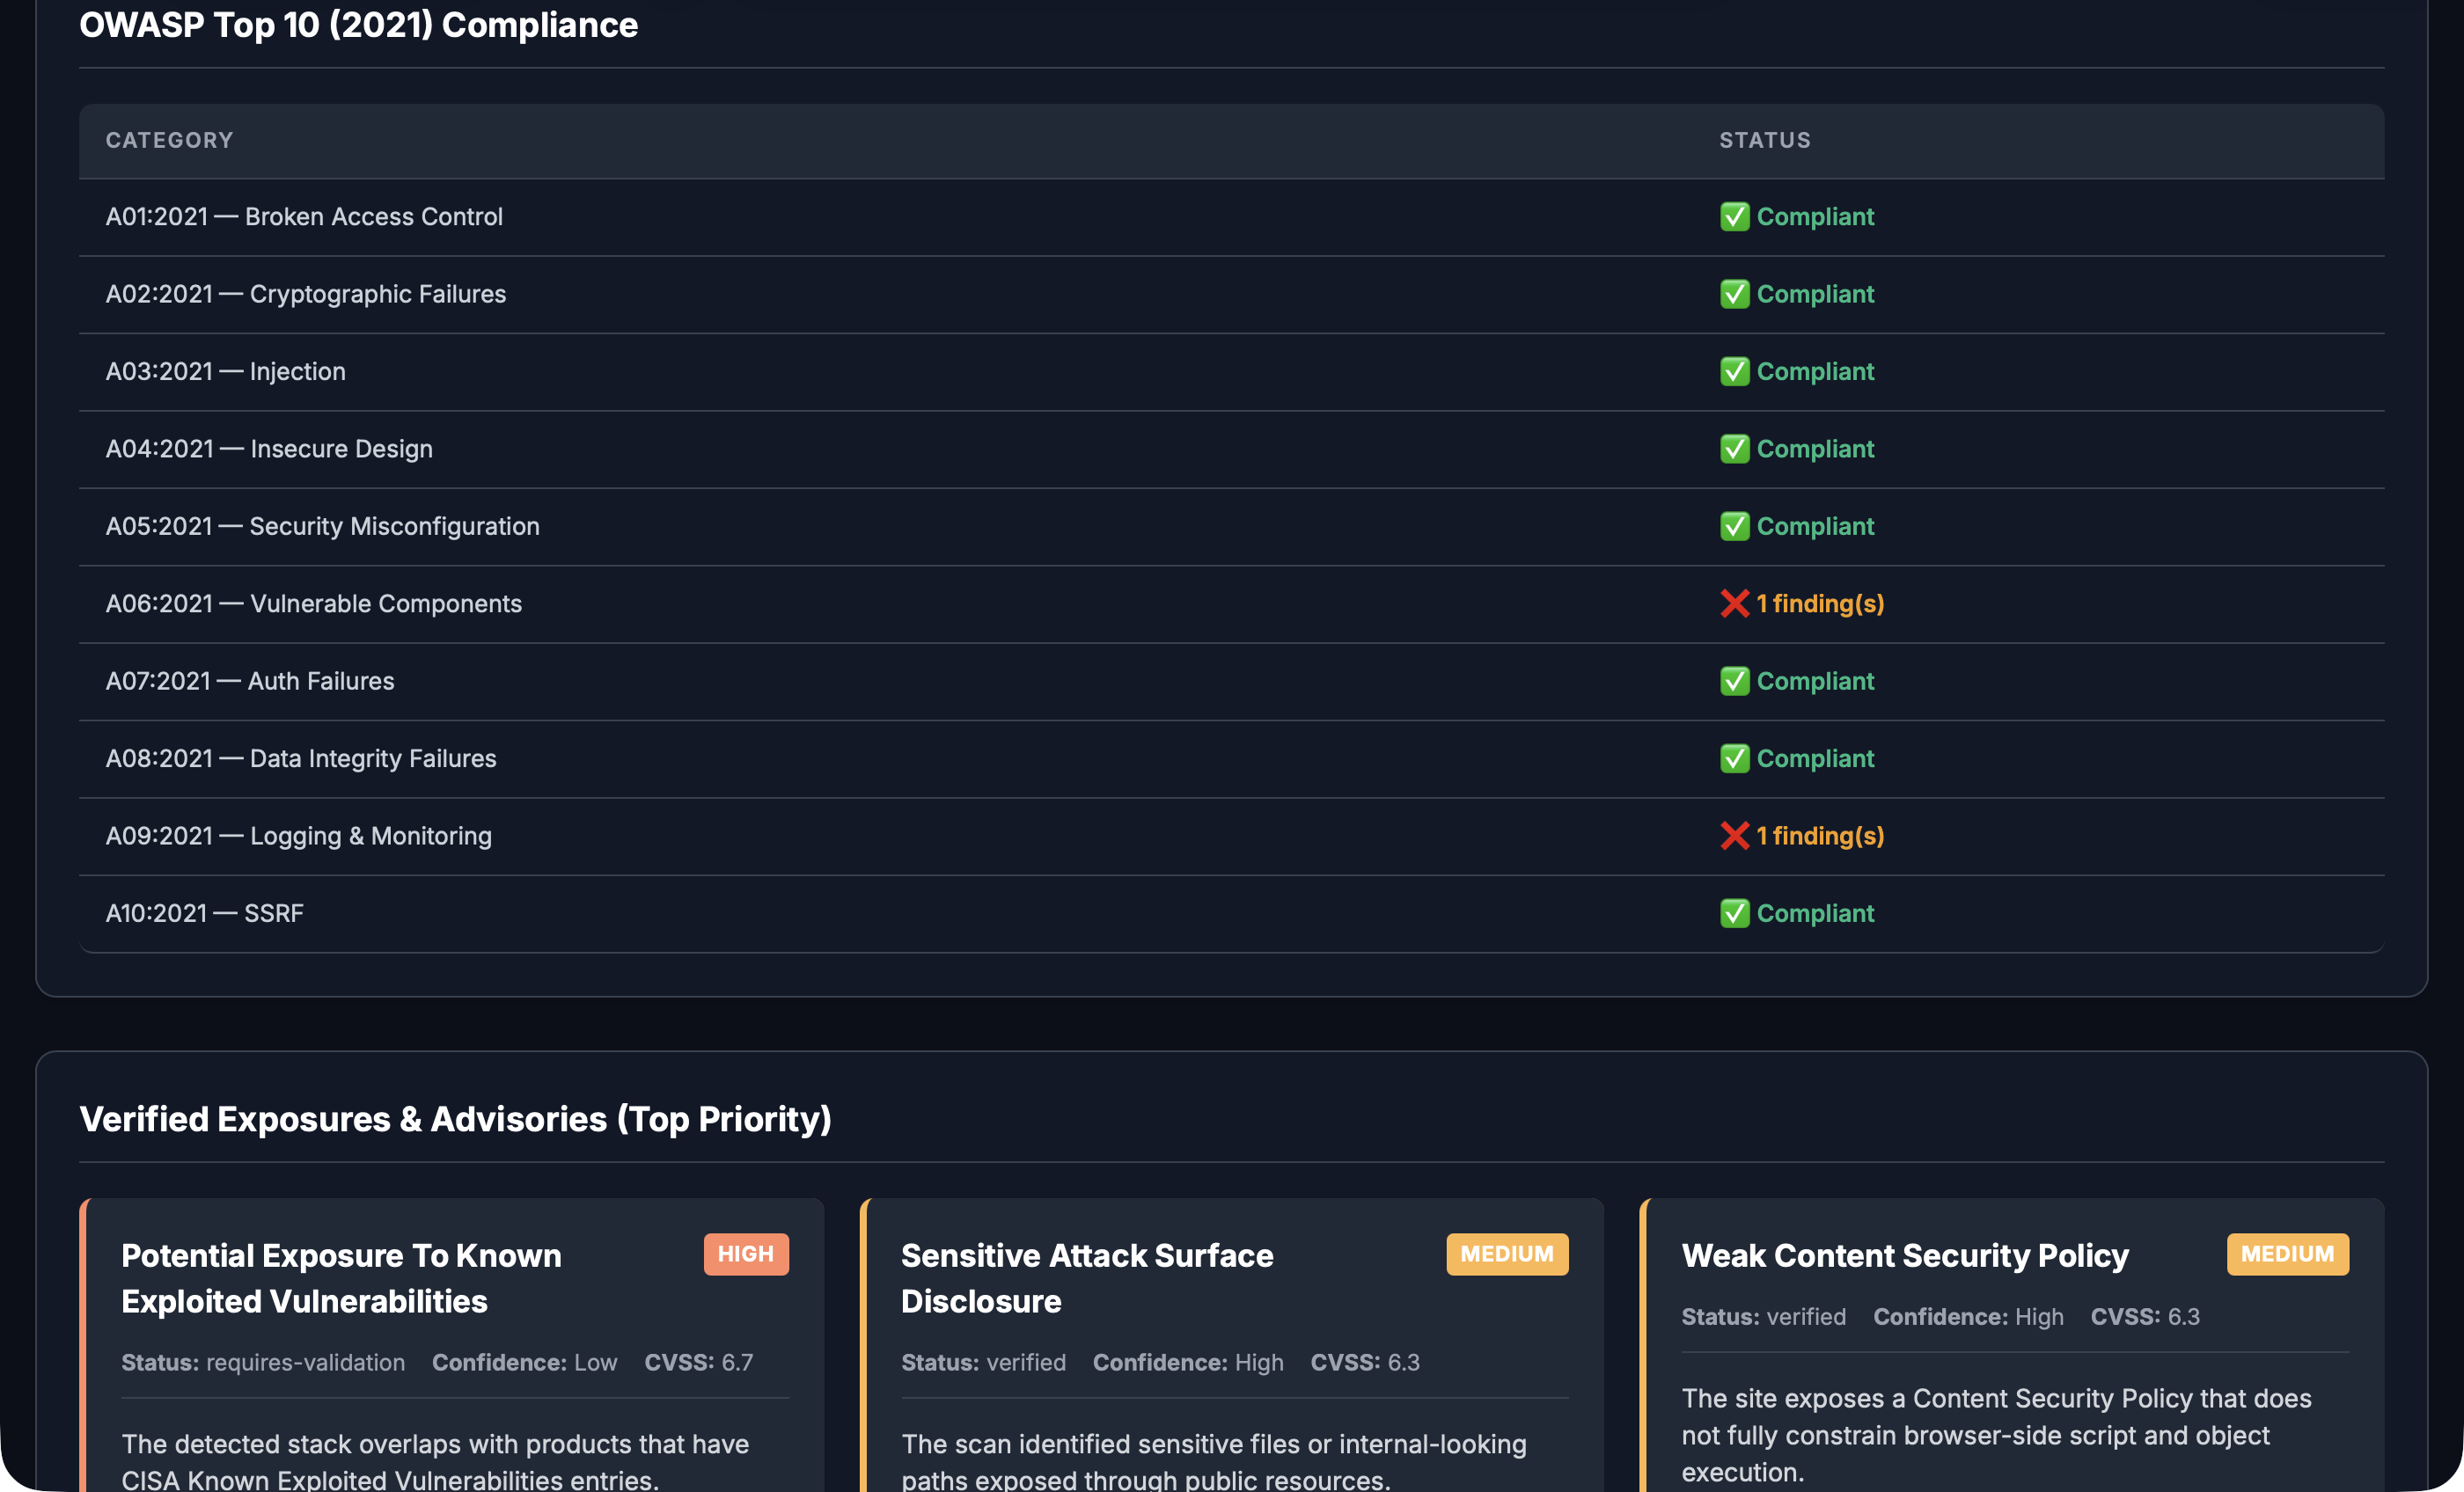2464x1492 pixels.
Task: Click the compliant checkmark for SSRF
Action: (x=1736, y=912)
